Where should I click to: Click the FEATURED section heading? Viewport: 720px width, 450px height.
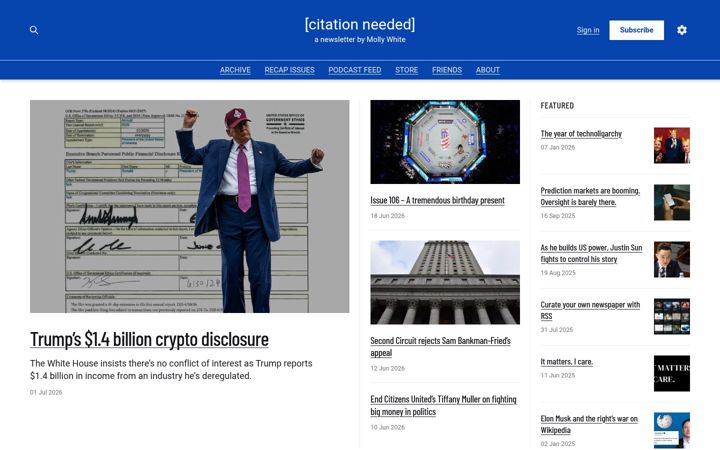pos(557,106)
